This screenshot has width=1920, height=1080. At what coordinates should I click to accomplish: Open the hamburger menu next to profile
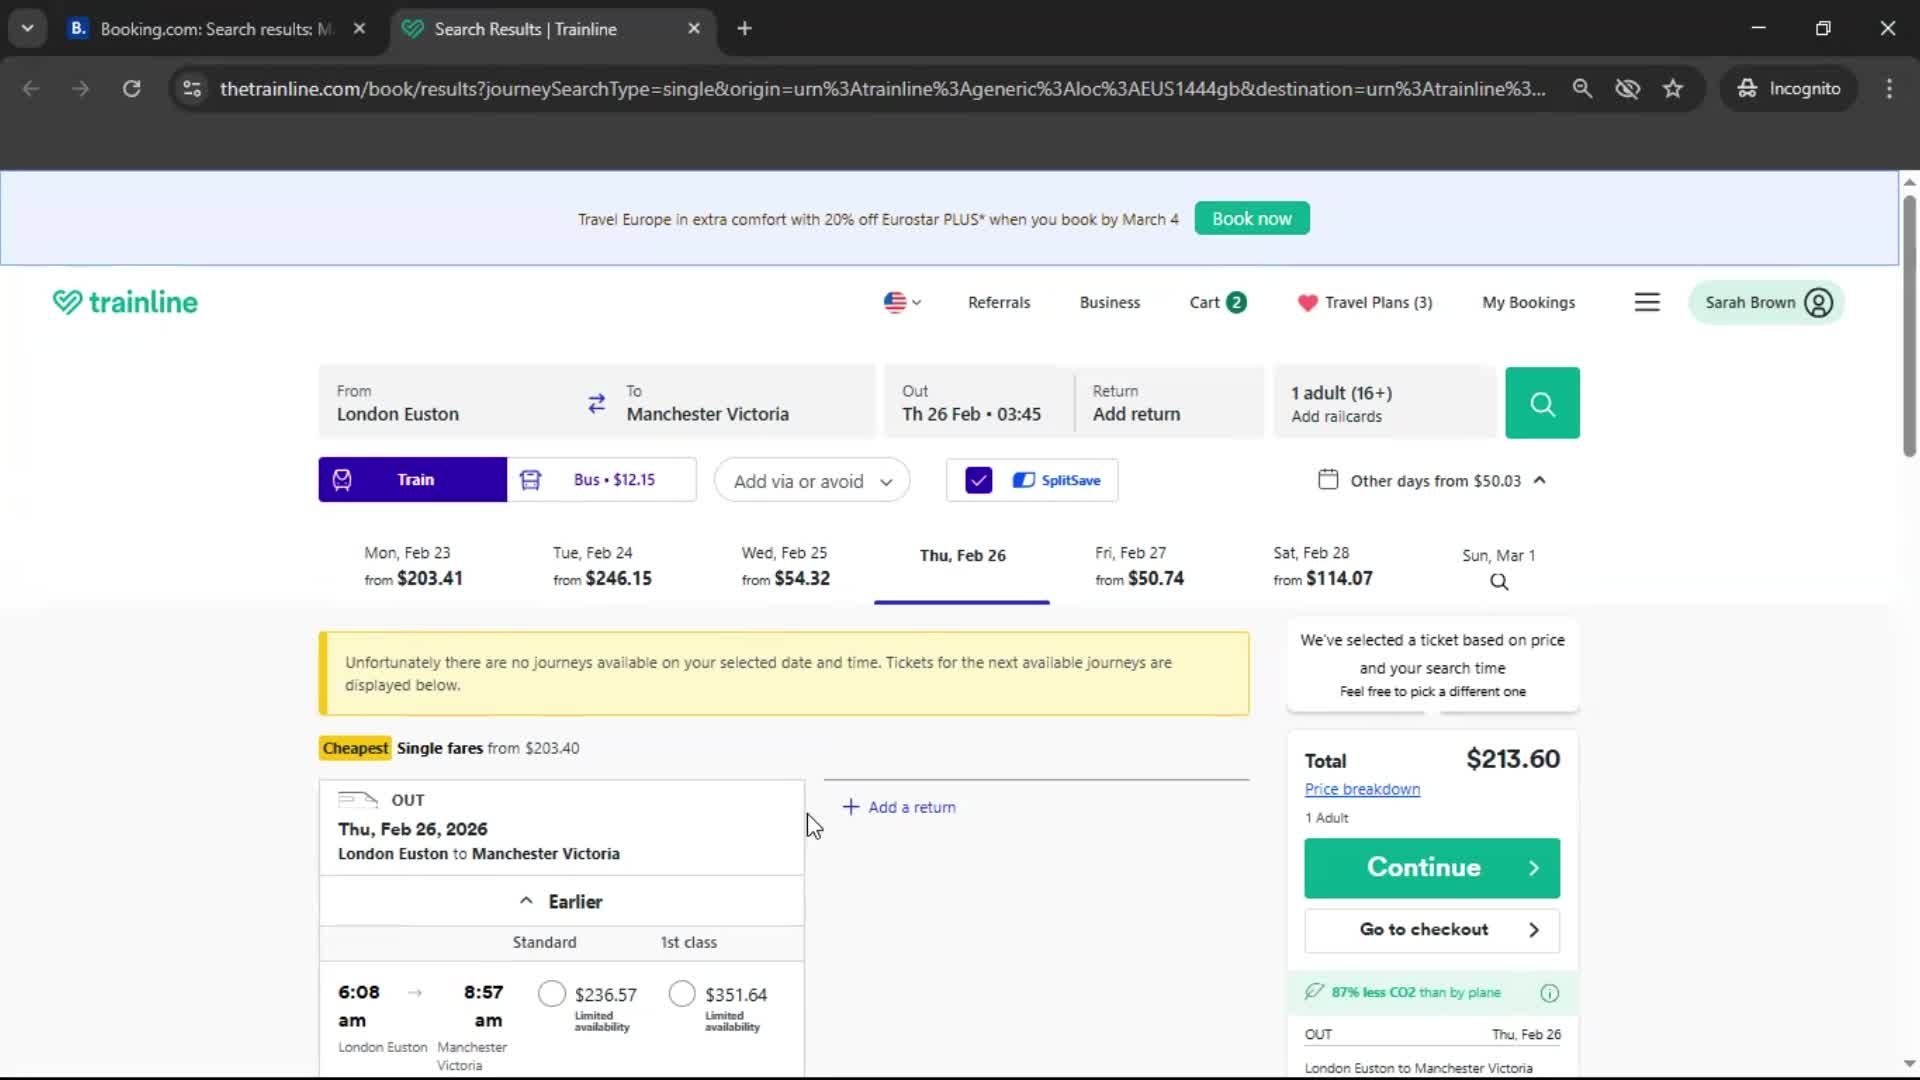(x=1647, y=302)
